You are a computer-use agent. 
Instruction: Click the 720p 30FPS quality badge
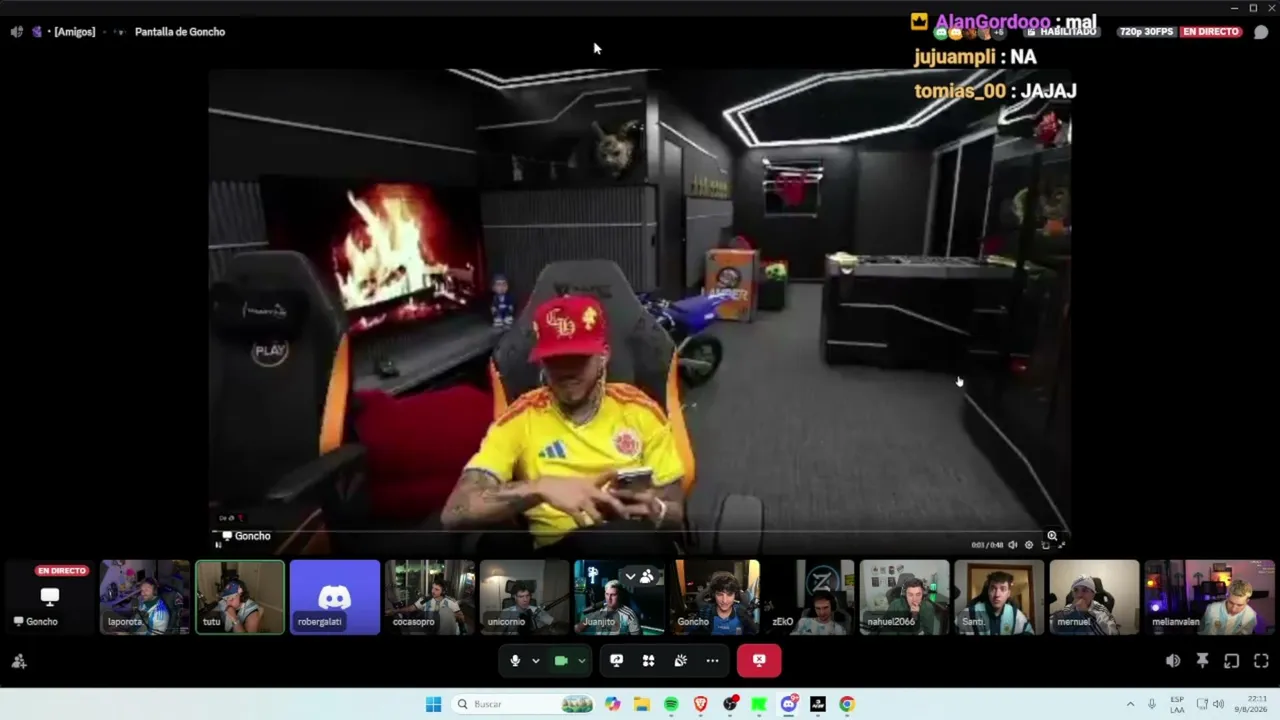point(1146,32)
